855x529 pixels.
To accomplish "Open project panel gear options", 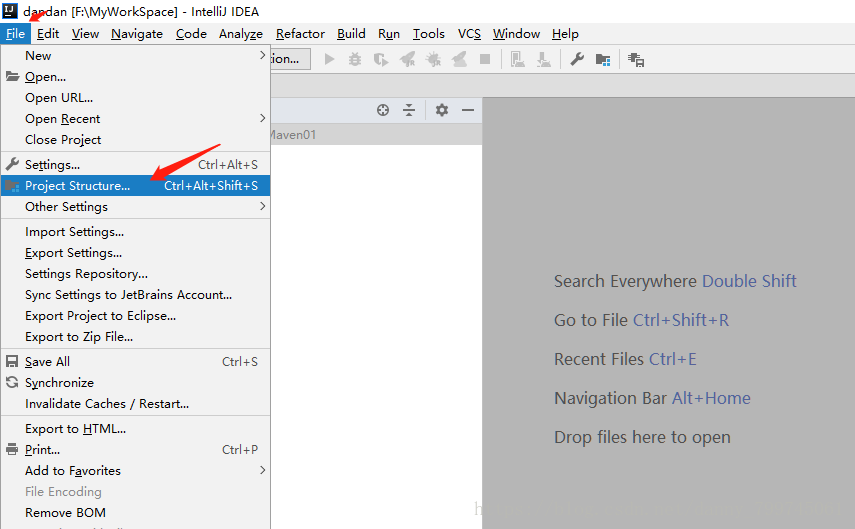I will coord(442,110).
